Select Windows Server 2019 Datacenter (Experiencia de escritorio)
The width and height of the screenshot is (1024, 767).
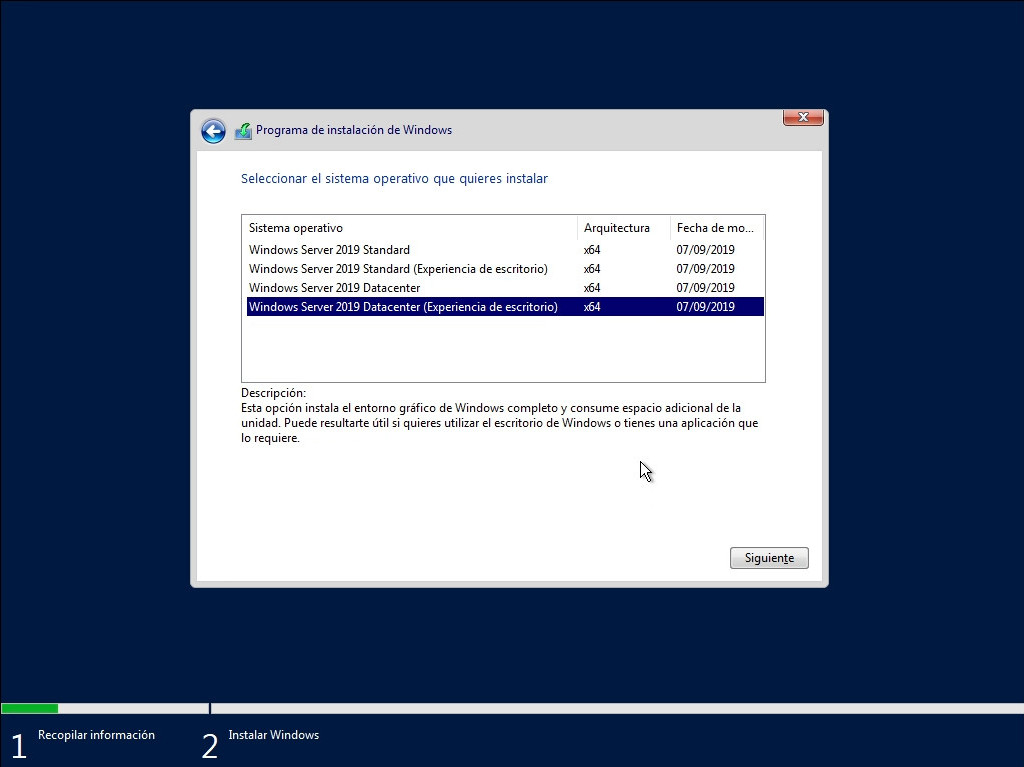[x=403, y=307]
